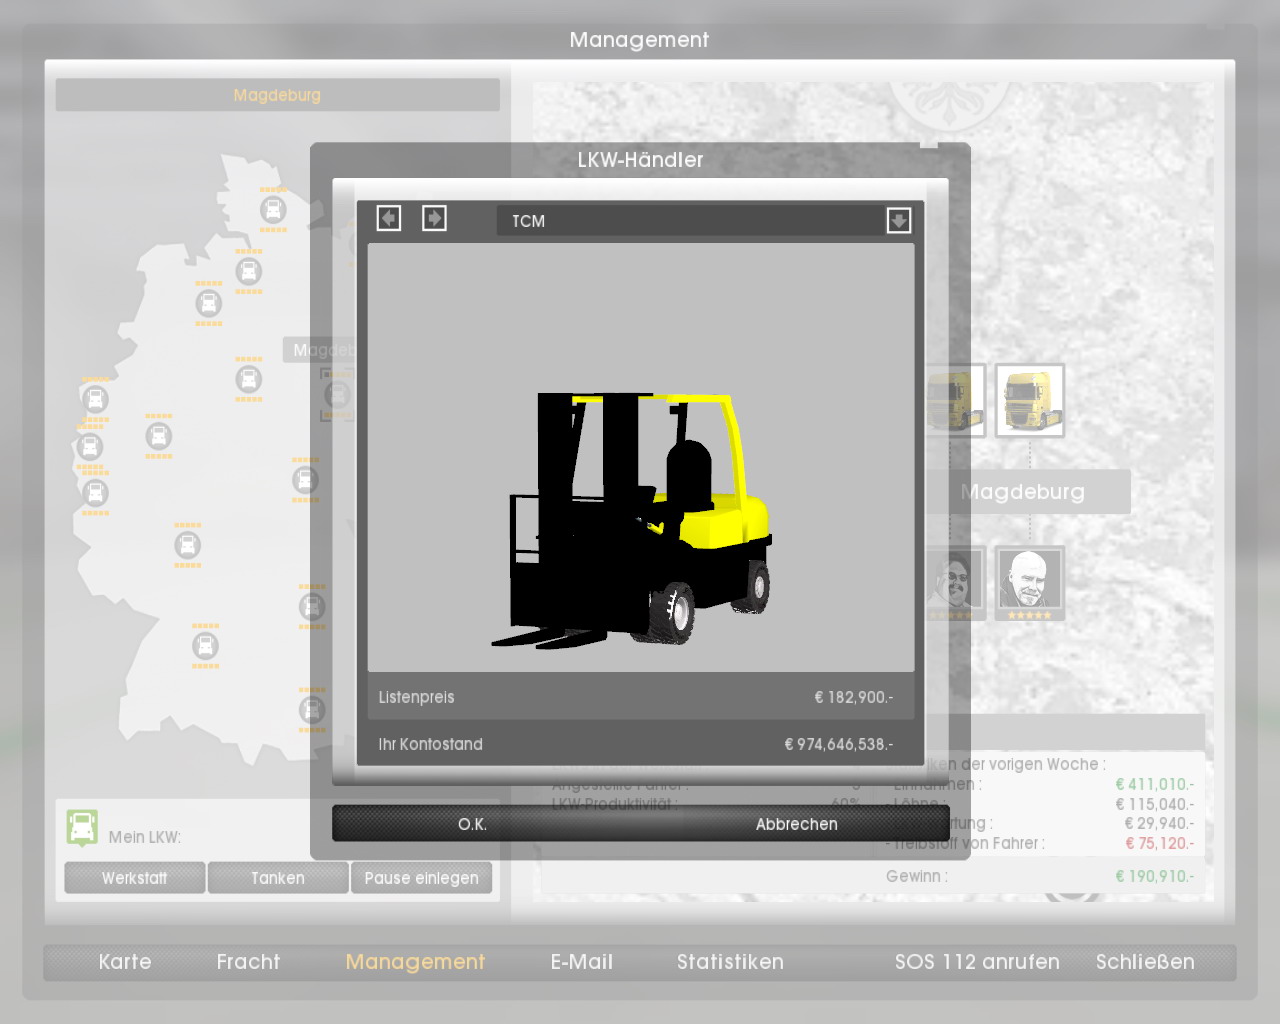Confirm purchase with the O.K. button
This screenshot has height=1024, width=1280.
472,824
